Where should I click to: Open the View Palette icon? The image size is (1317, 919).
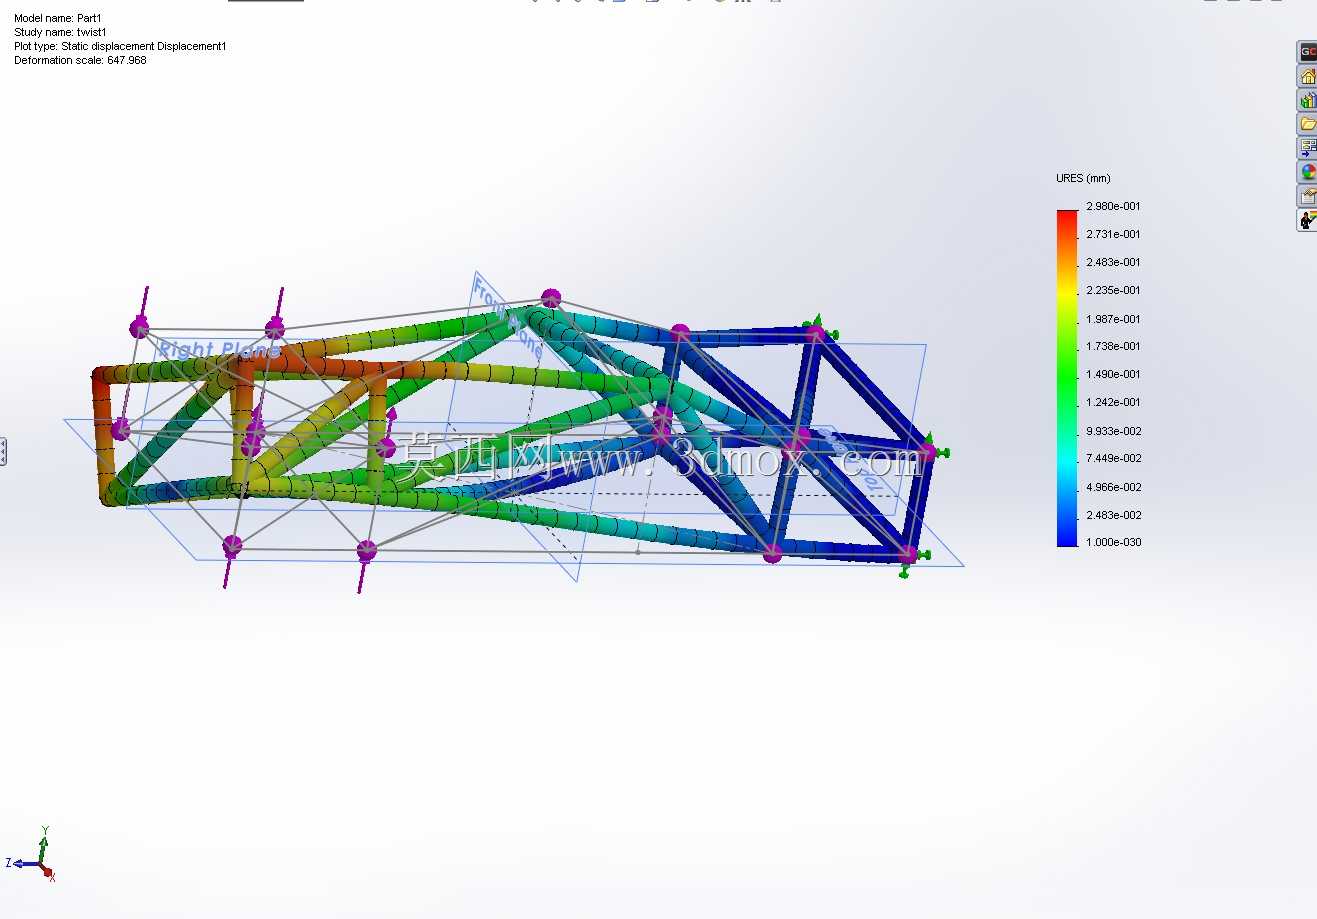click(x=1307, y=148)
